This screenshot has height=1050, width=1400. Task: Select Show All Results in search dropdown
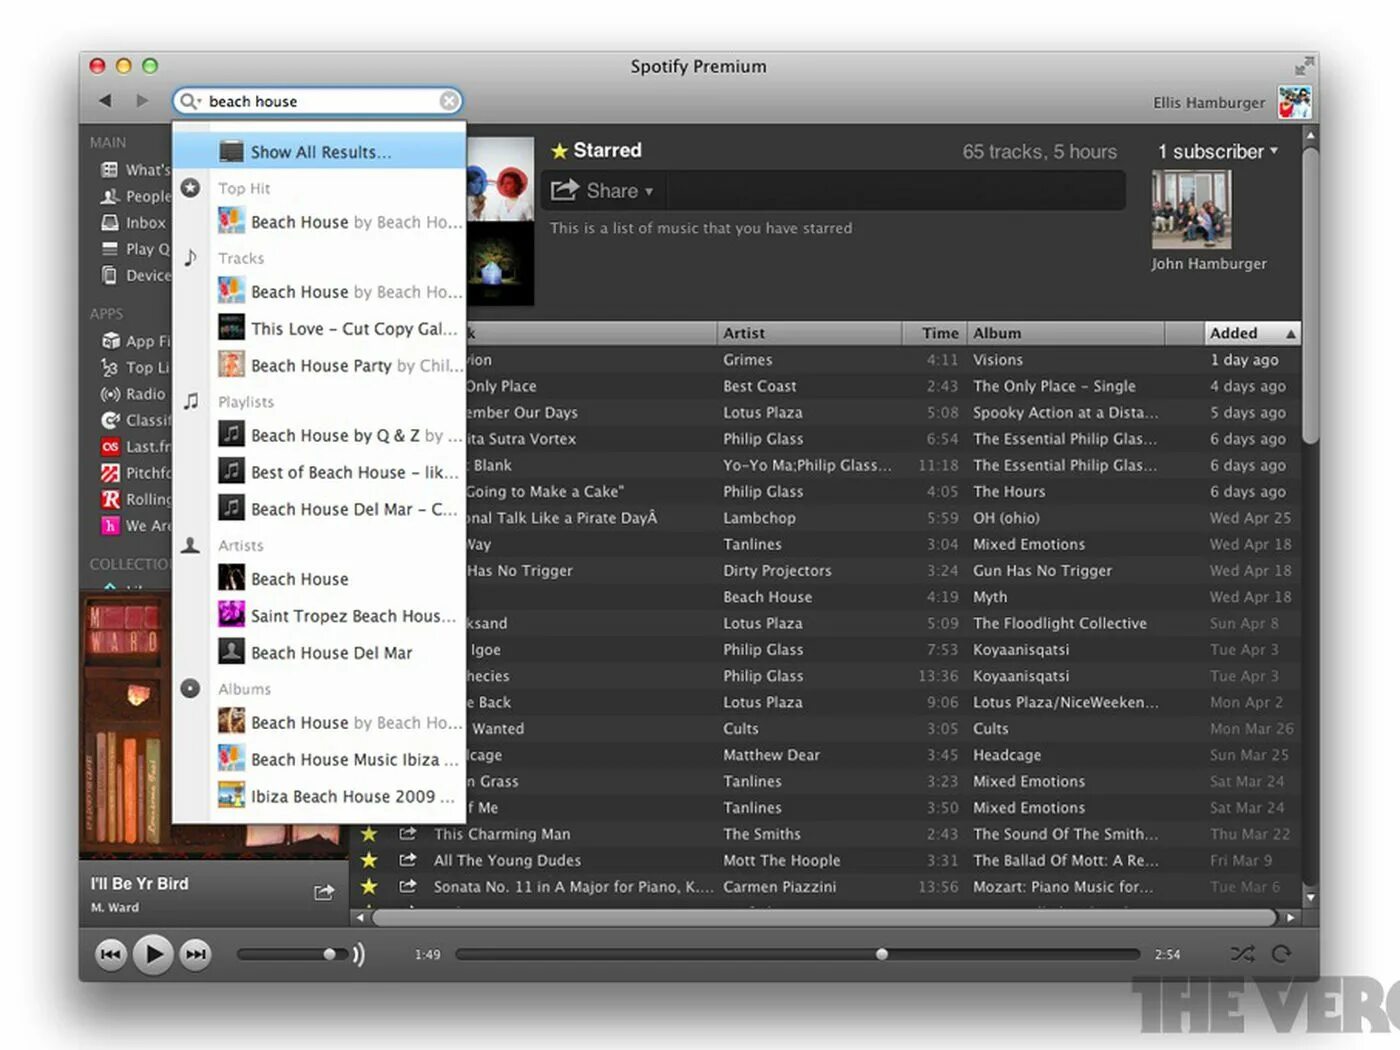[319, 152]
